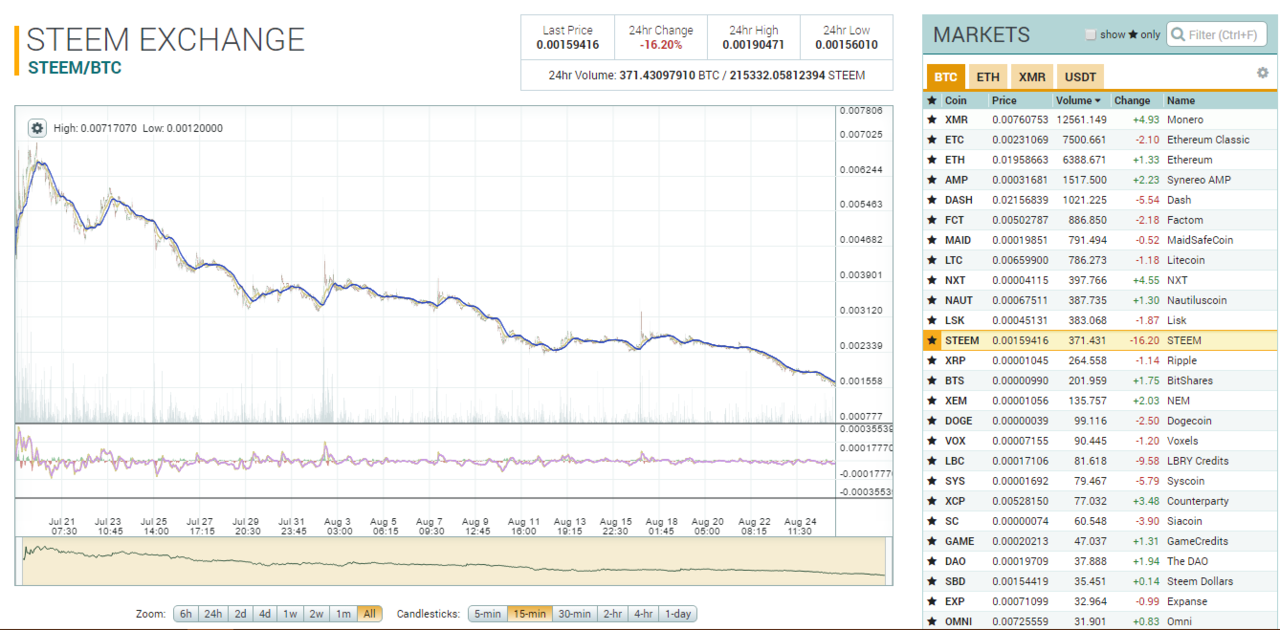Enable the show starred only checkbox
1280x630 pixels.
[x=1091, y=35]
